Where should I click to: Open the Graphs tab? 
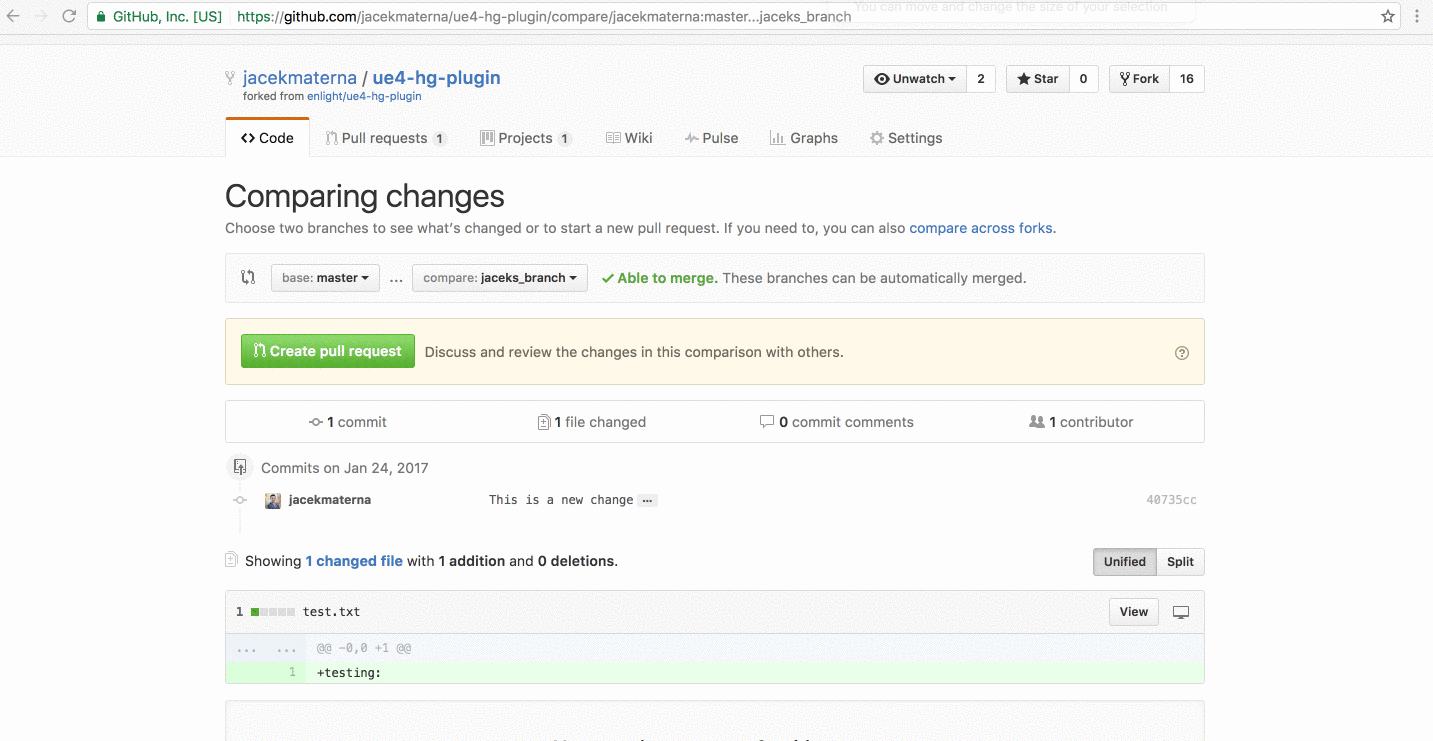coord(804,138)
